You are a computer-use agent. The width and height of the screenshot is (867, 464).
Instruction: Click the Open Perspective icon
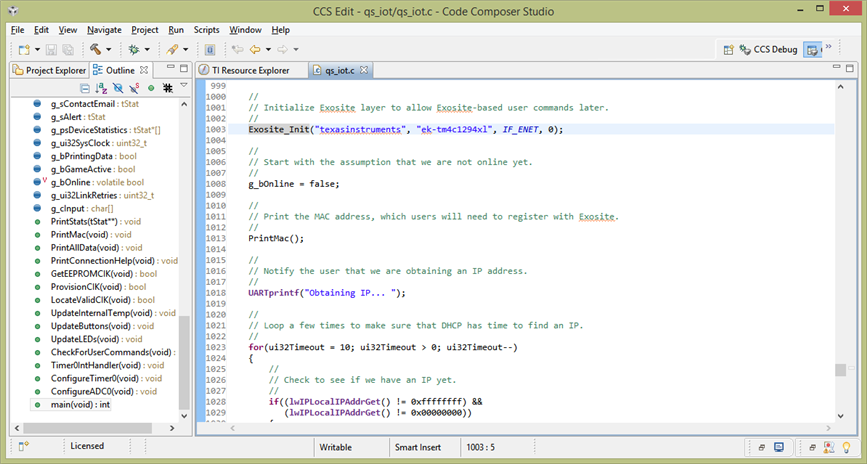tap(729, 49)
